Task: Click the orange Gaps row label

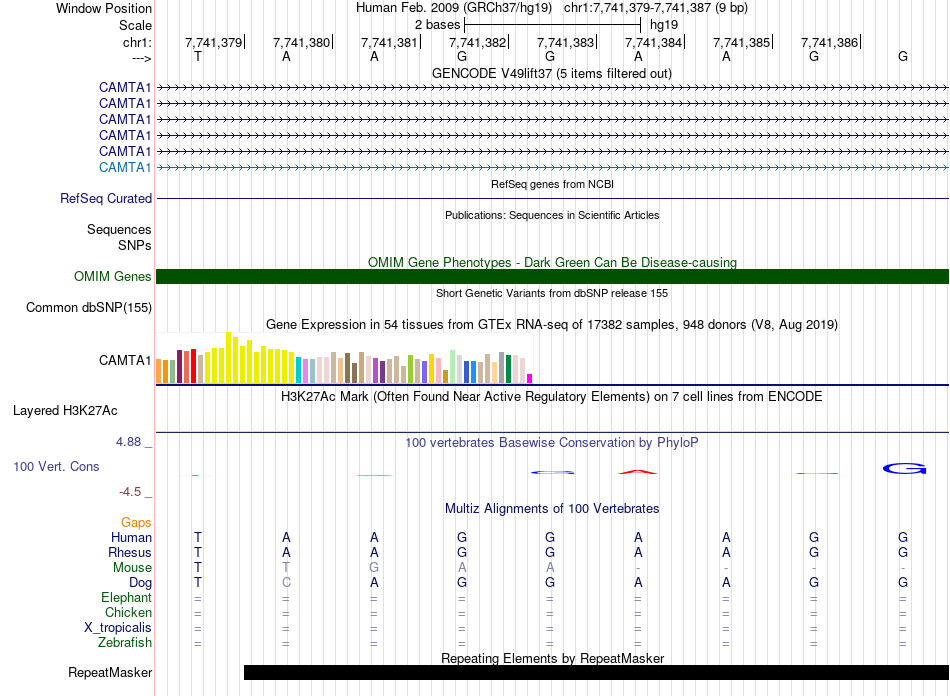Action: (136, 523)
